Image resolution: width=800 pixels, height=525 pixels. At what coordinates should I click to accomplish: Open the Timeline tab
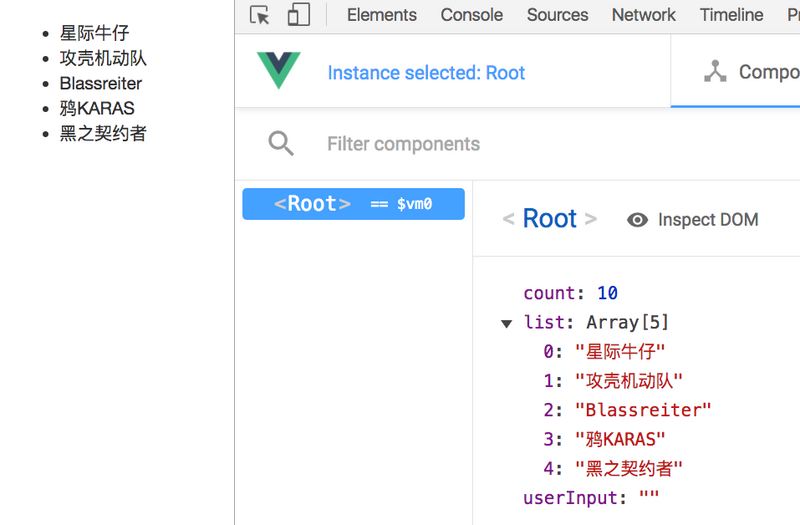731,15
